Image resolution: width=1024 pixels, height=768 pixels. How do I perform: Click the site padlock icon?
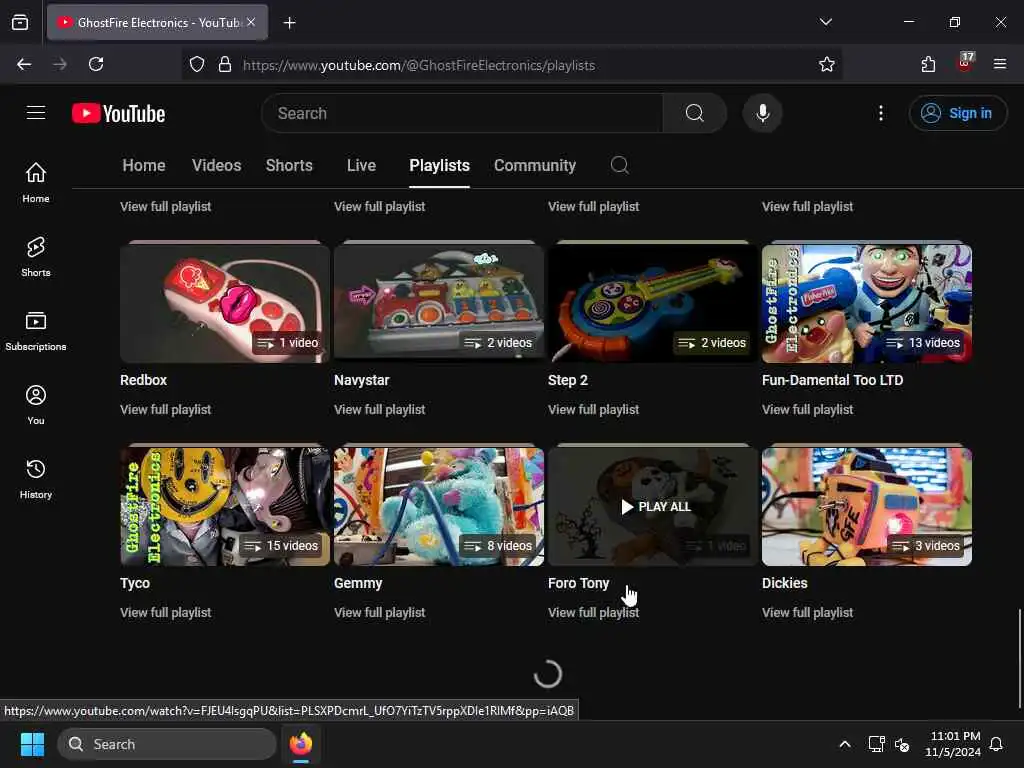tap(225, 64)
